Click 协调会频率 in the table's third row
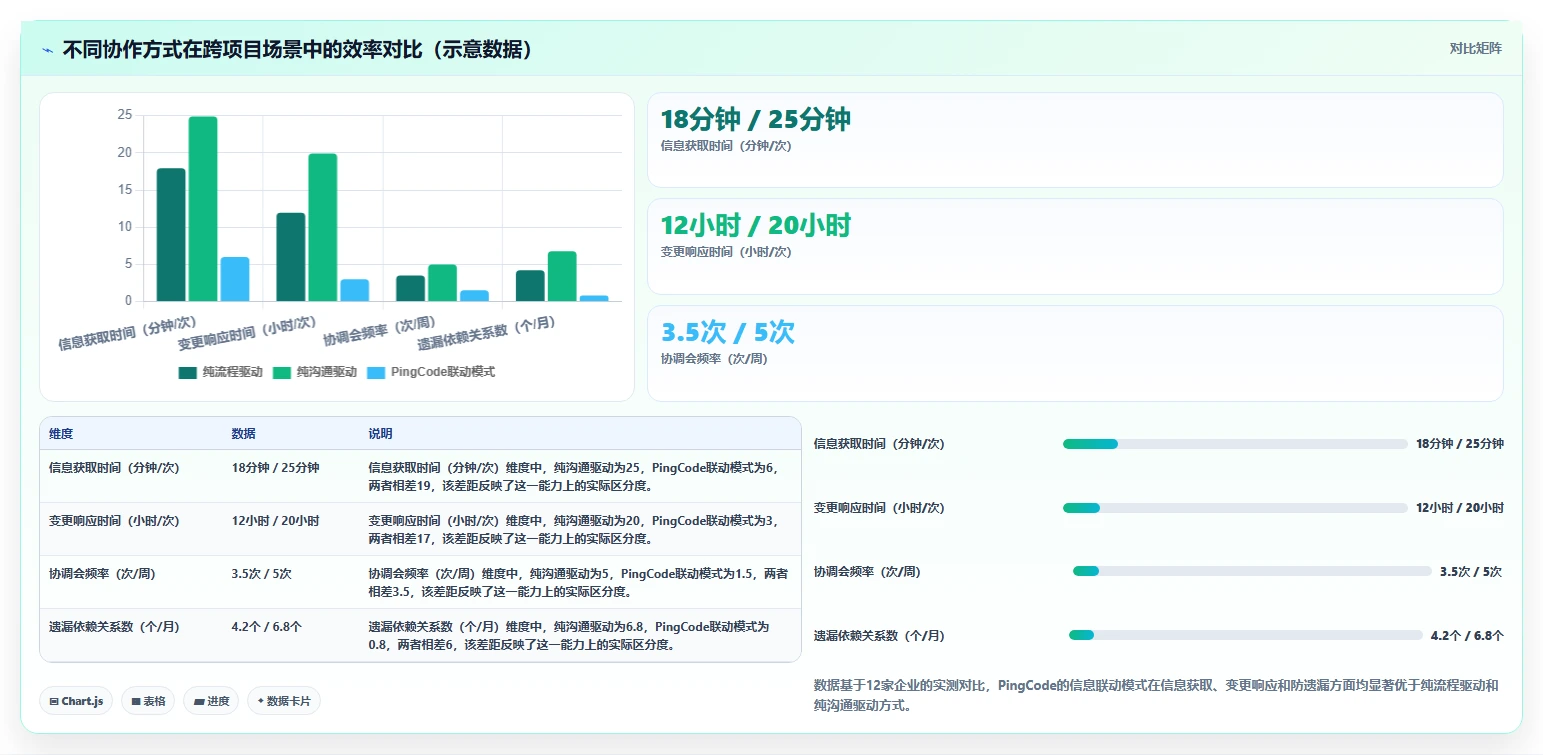Screen dimensions: 1543x755 point(102,574)
